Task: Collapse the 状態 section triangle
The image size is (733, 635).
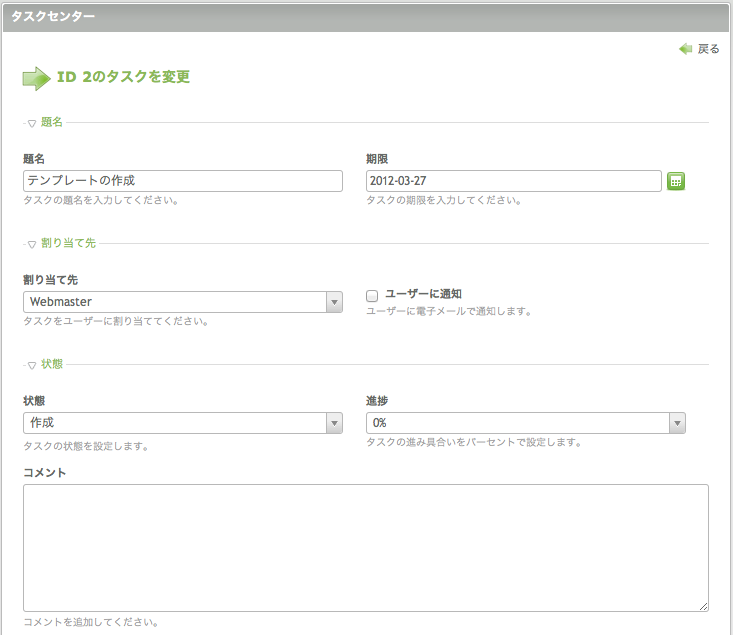Action: [x=32, y=365]
